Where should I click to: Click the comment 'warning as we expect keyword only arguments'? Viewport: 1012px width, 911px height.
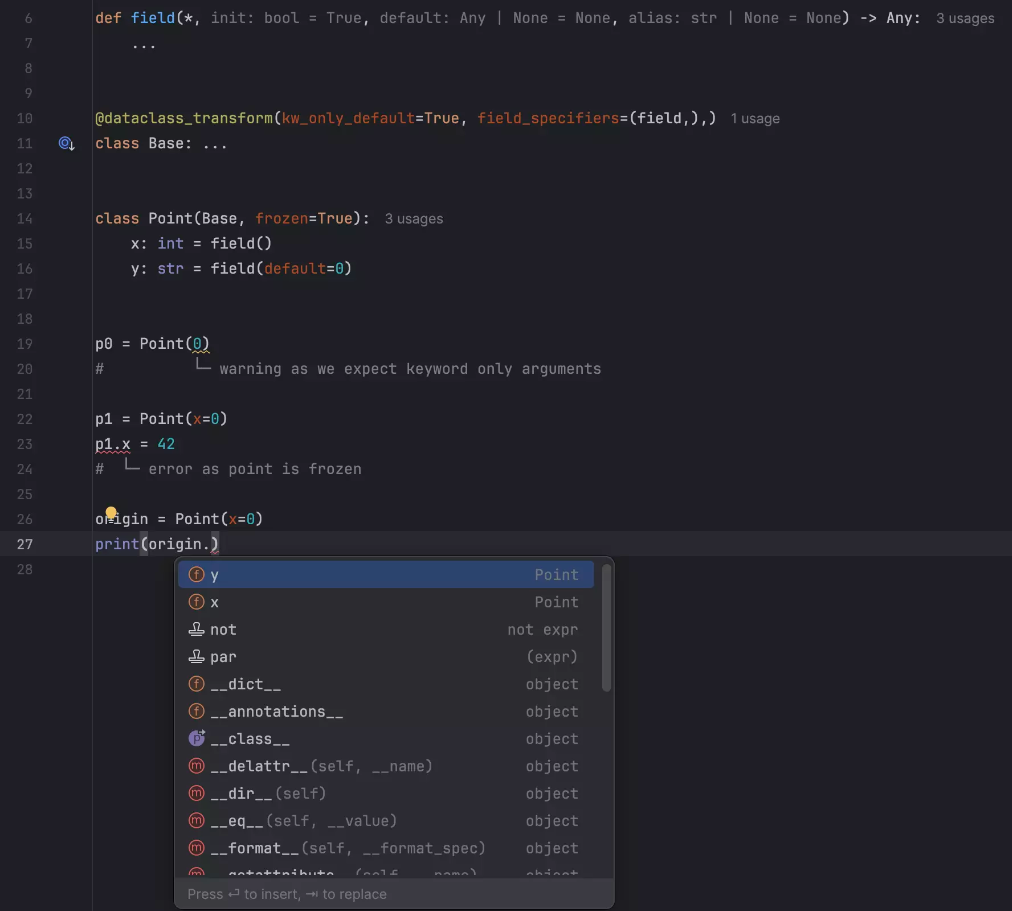(410, 369)
